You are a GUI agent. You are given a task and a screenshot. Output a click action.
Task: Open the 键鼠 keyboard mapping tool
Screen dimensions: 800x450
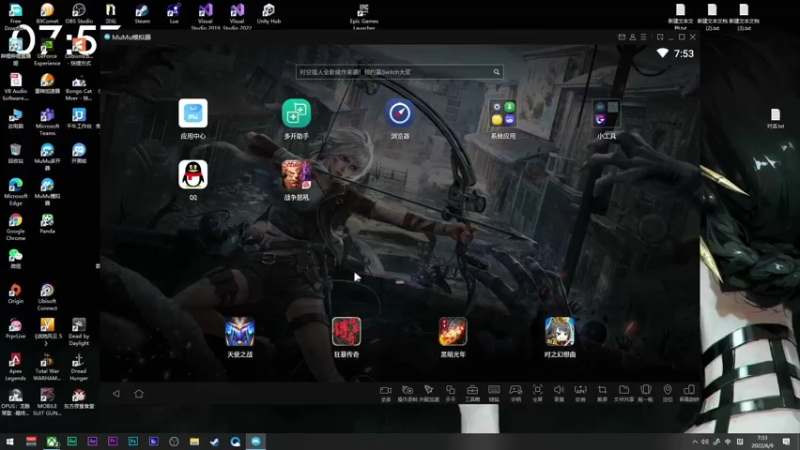coord(494,393)
